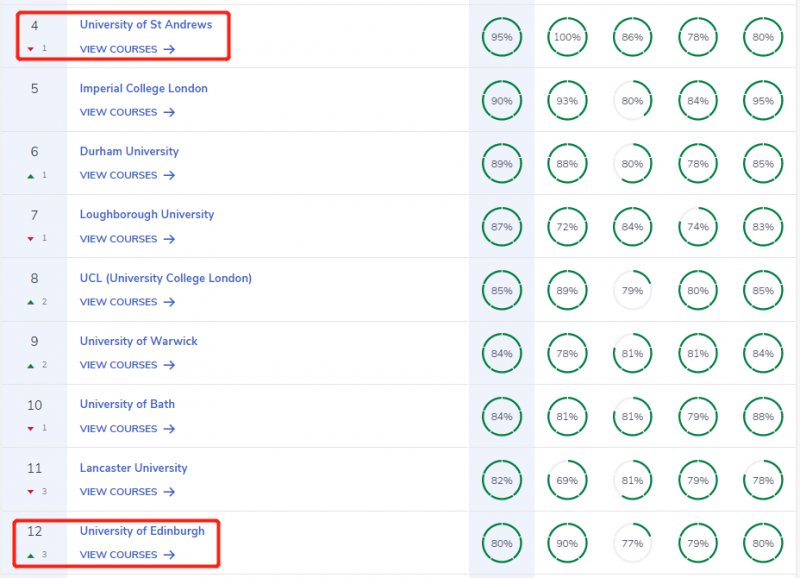This screenshot has width=800, height=578.
Task: Click green up-arrow rank change for University of Warwick
Action: point(31,366)
